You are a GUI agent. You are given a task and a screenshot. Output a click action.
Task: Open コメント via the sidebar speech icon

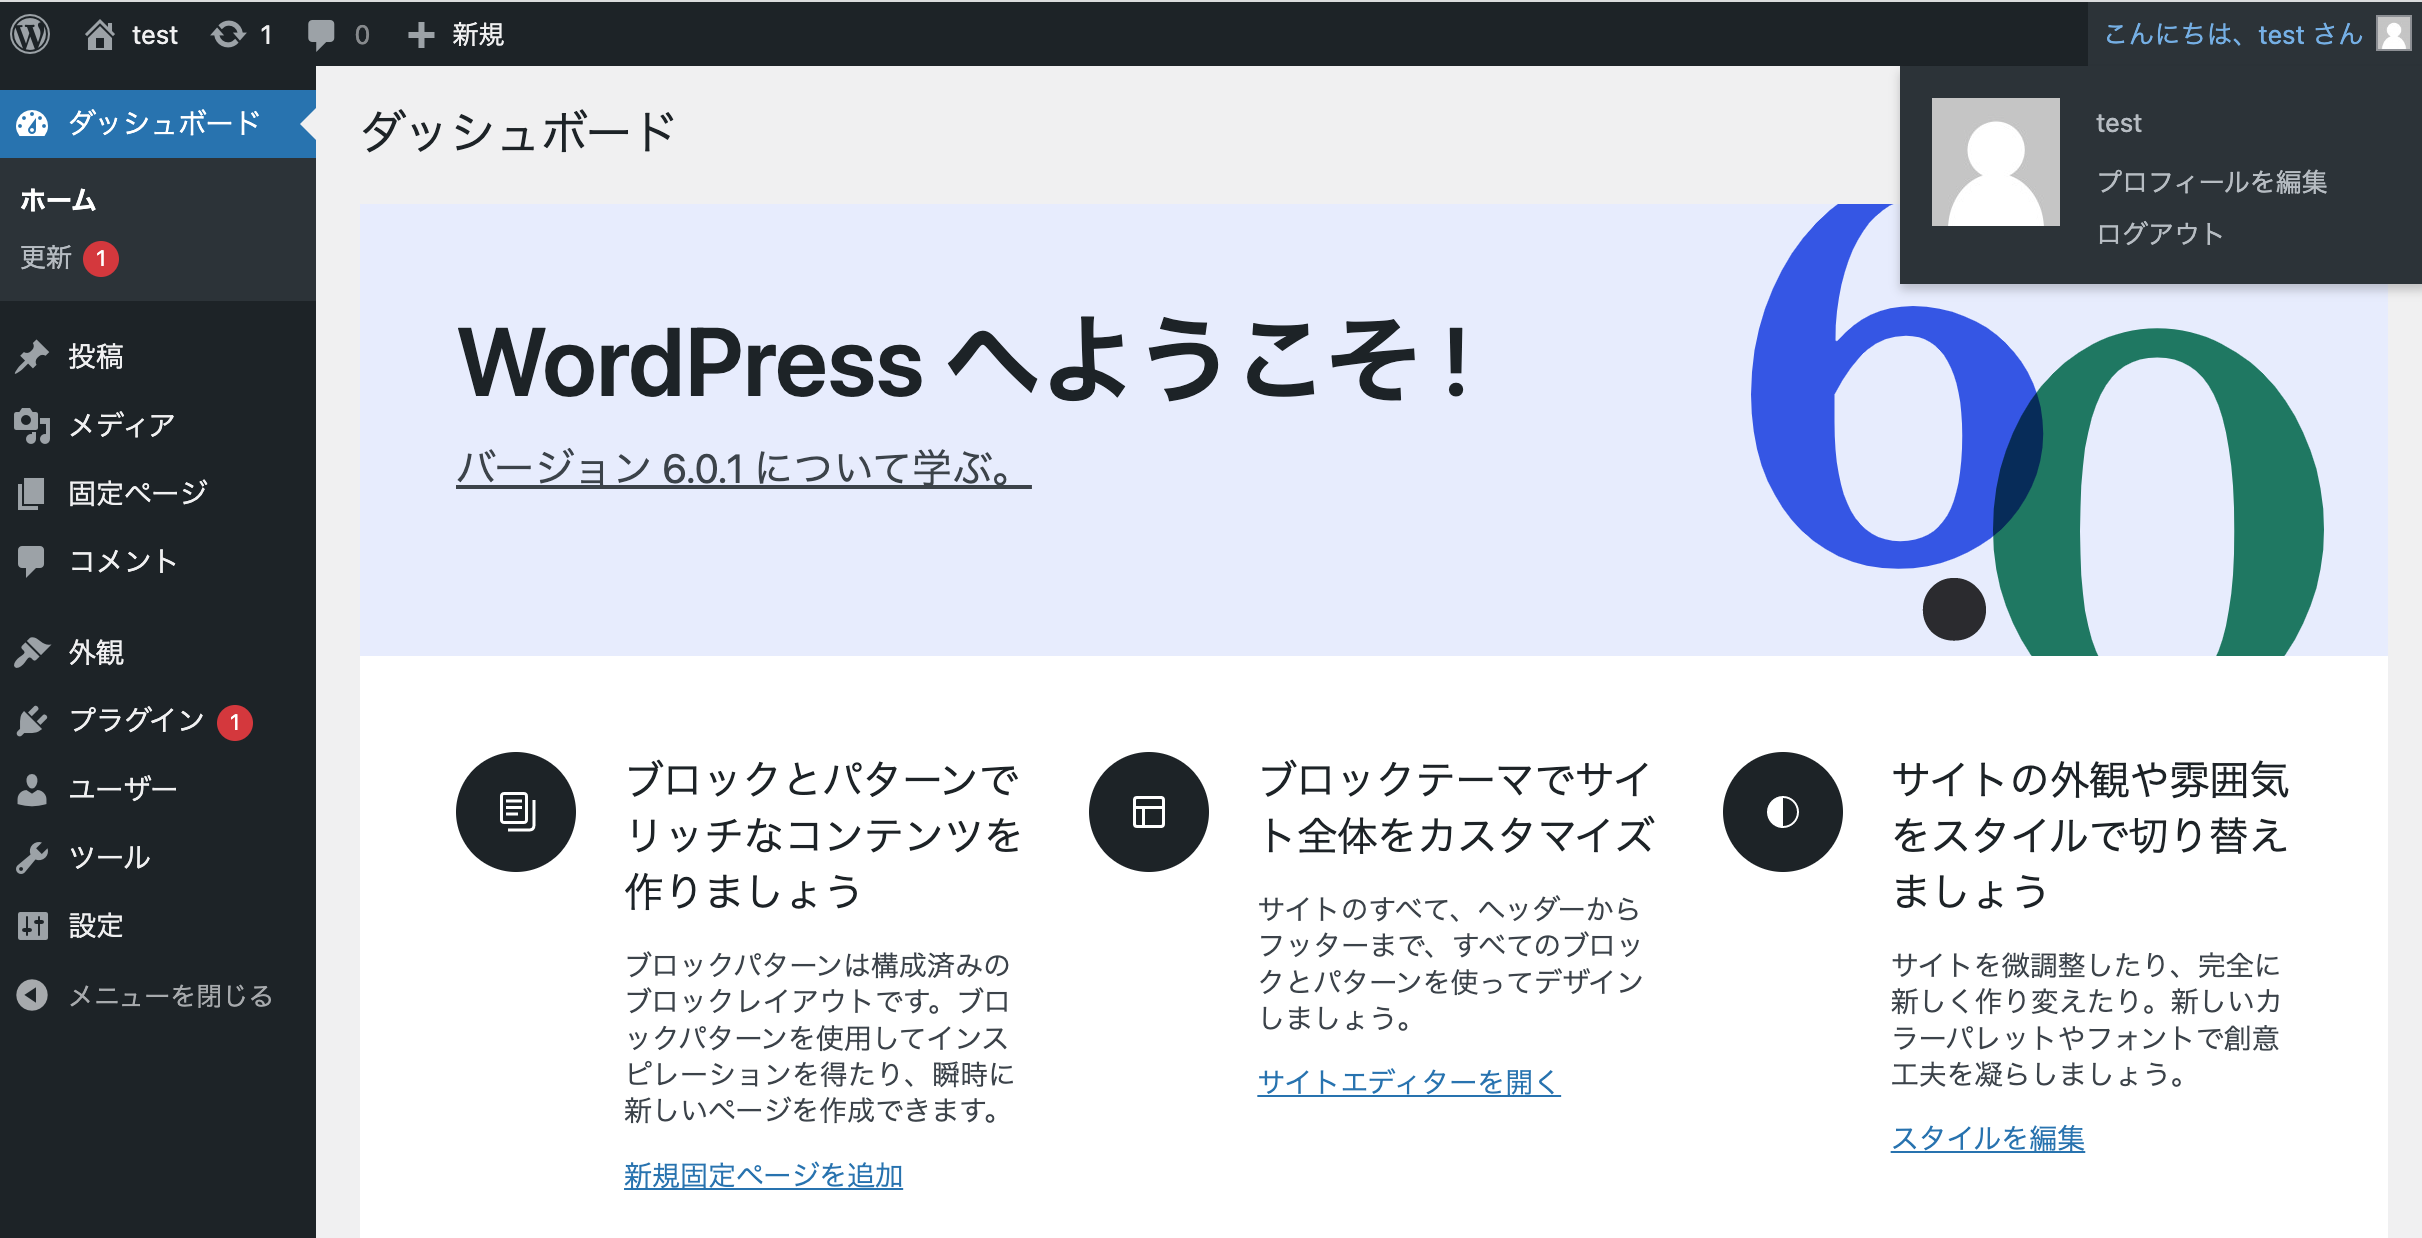coord(33,560)
